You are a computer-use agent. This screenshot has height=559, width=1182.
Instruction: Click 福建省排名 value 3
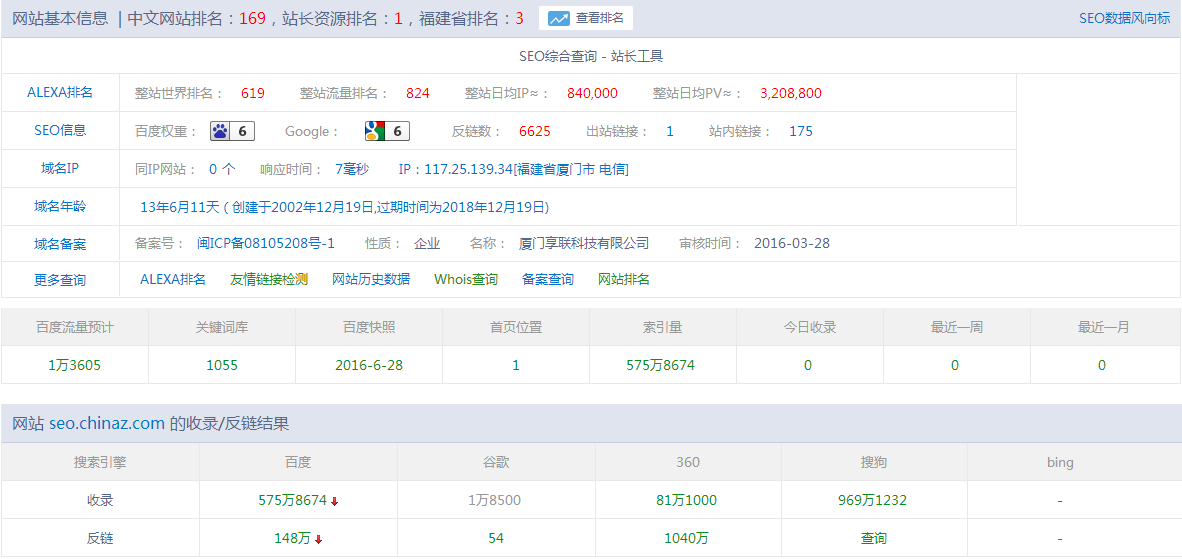(519, 19)
